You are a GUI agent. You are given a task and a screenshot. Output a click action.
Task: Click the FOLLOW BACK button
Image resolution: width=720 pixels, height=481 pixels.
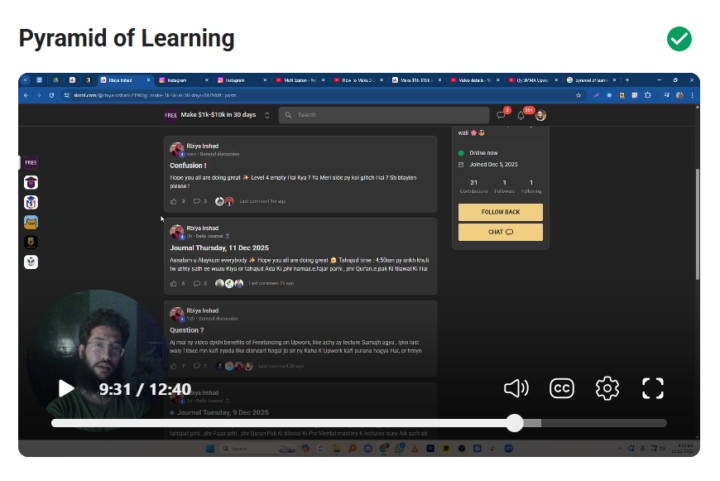[501, 212]
